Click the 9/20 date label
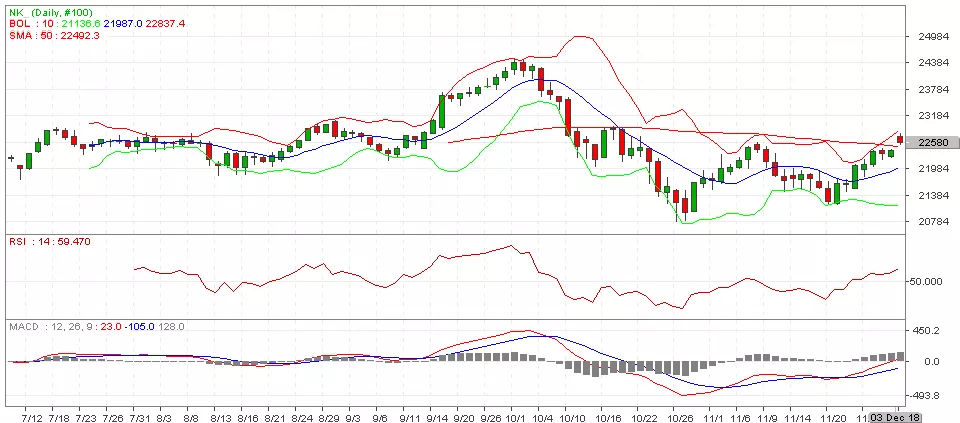960x423 pixels. (465, 417)
